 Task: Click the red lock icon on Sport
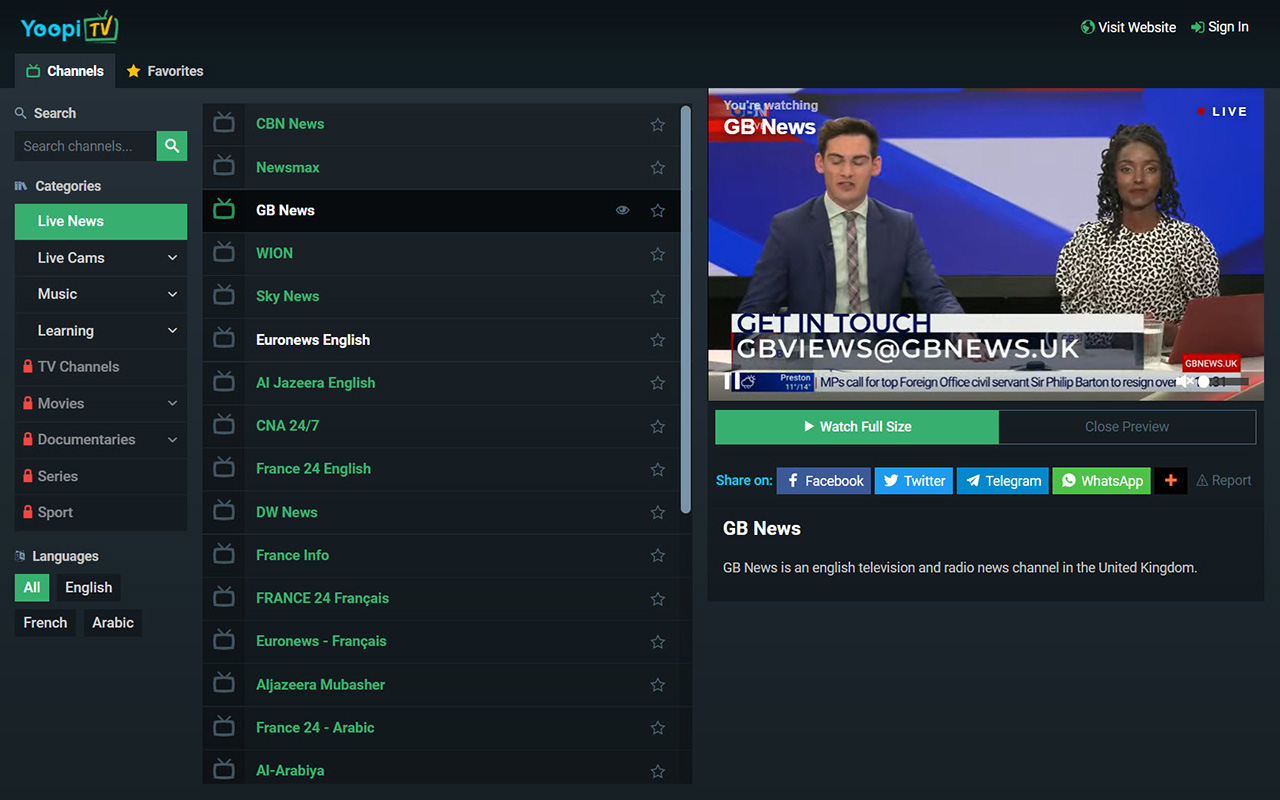click(x=28, y=512)
